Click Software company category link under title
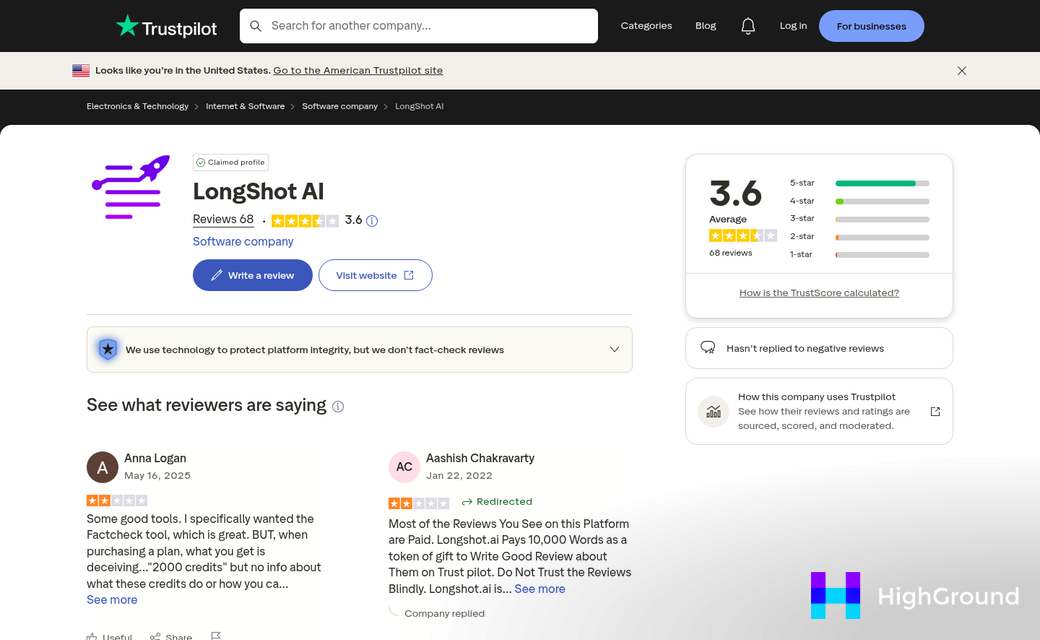Image resolution: width=1040 pixels, height=640 pixels. click(x=243, y=241)
